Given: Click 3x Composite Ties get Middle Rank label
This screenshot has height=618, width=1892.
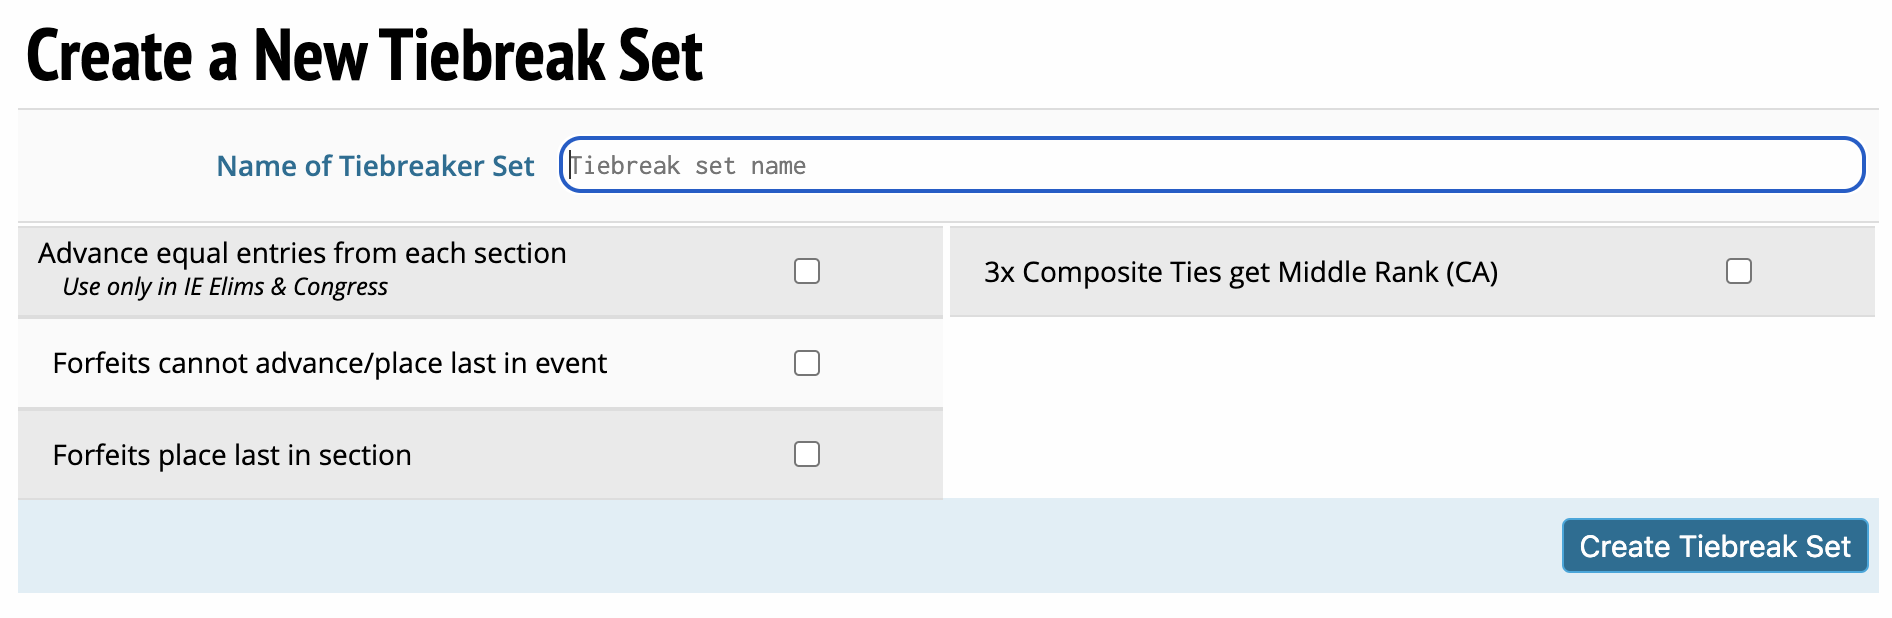Looking at the screenshot, I should 1240,272.
